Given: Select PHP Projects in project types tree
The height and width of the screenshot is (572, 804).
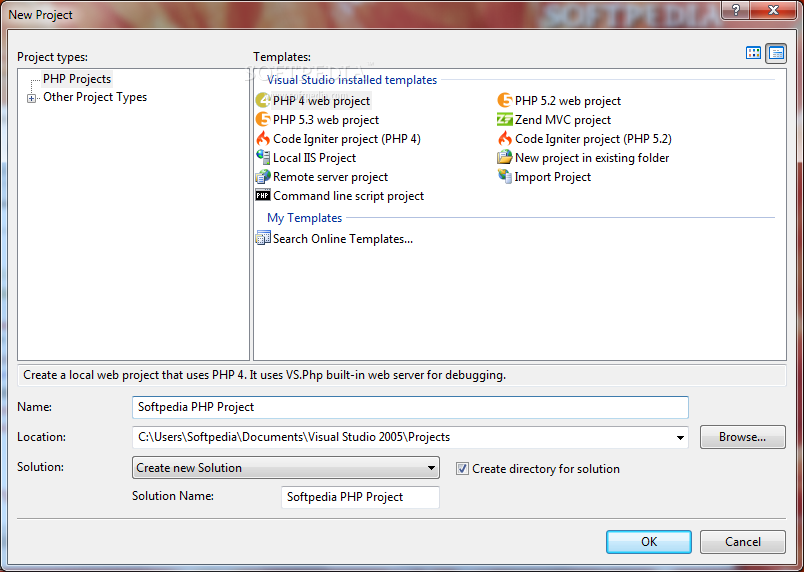Looking at the screenshot, I should (x=77, y=79).
